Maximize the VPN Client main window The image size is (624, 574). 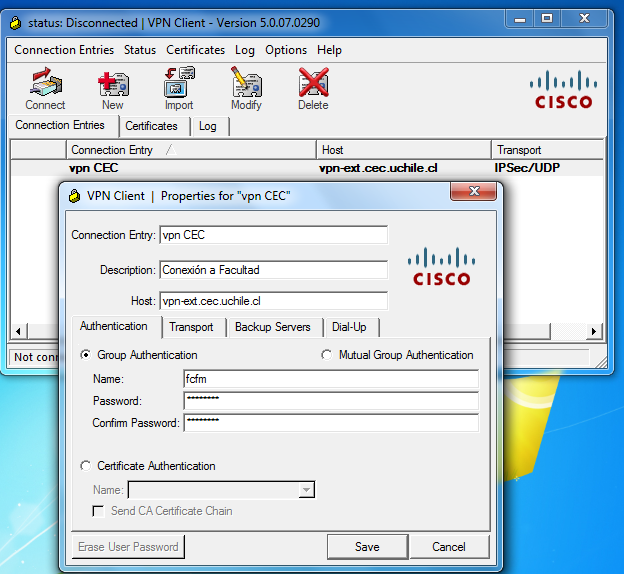(547, 19)
